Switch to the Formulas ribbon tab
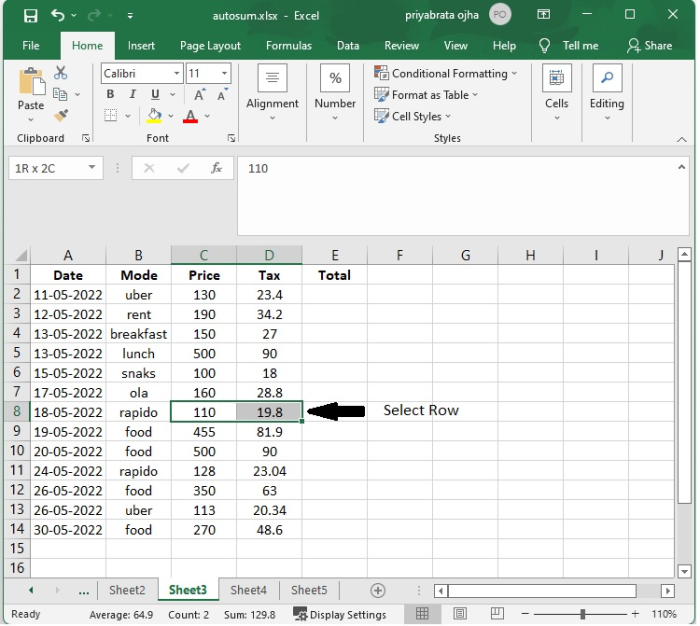Screen dimensions: 700x626 [x=288, y=45]
